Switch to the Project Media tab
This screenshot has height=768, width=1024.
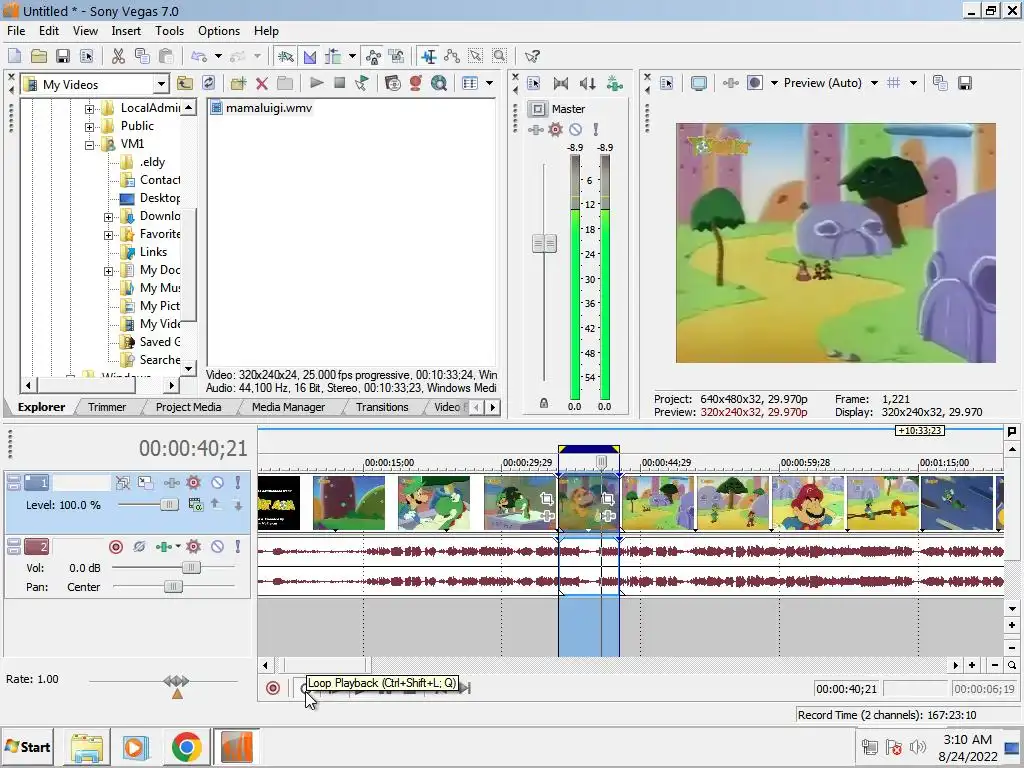click(x=188, y=407)
